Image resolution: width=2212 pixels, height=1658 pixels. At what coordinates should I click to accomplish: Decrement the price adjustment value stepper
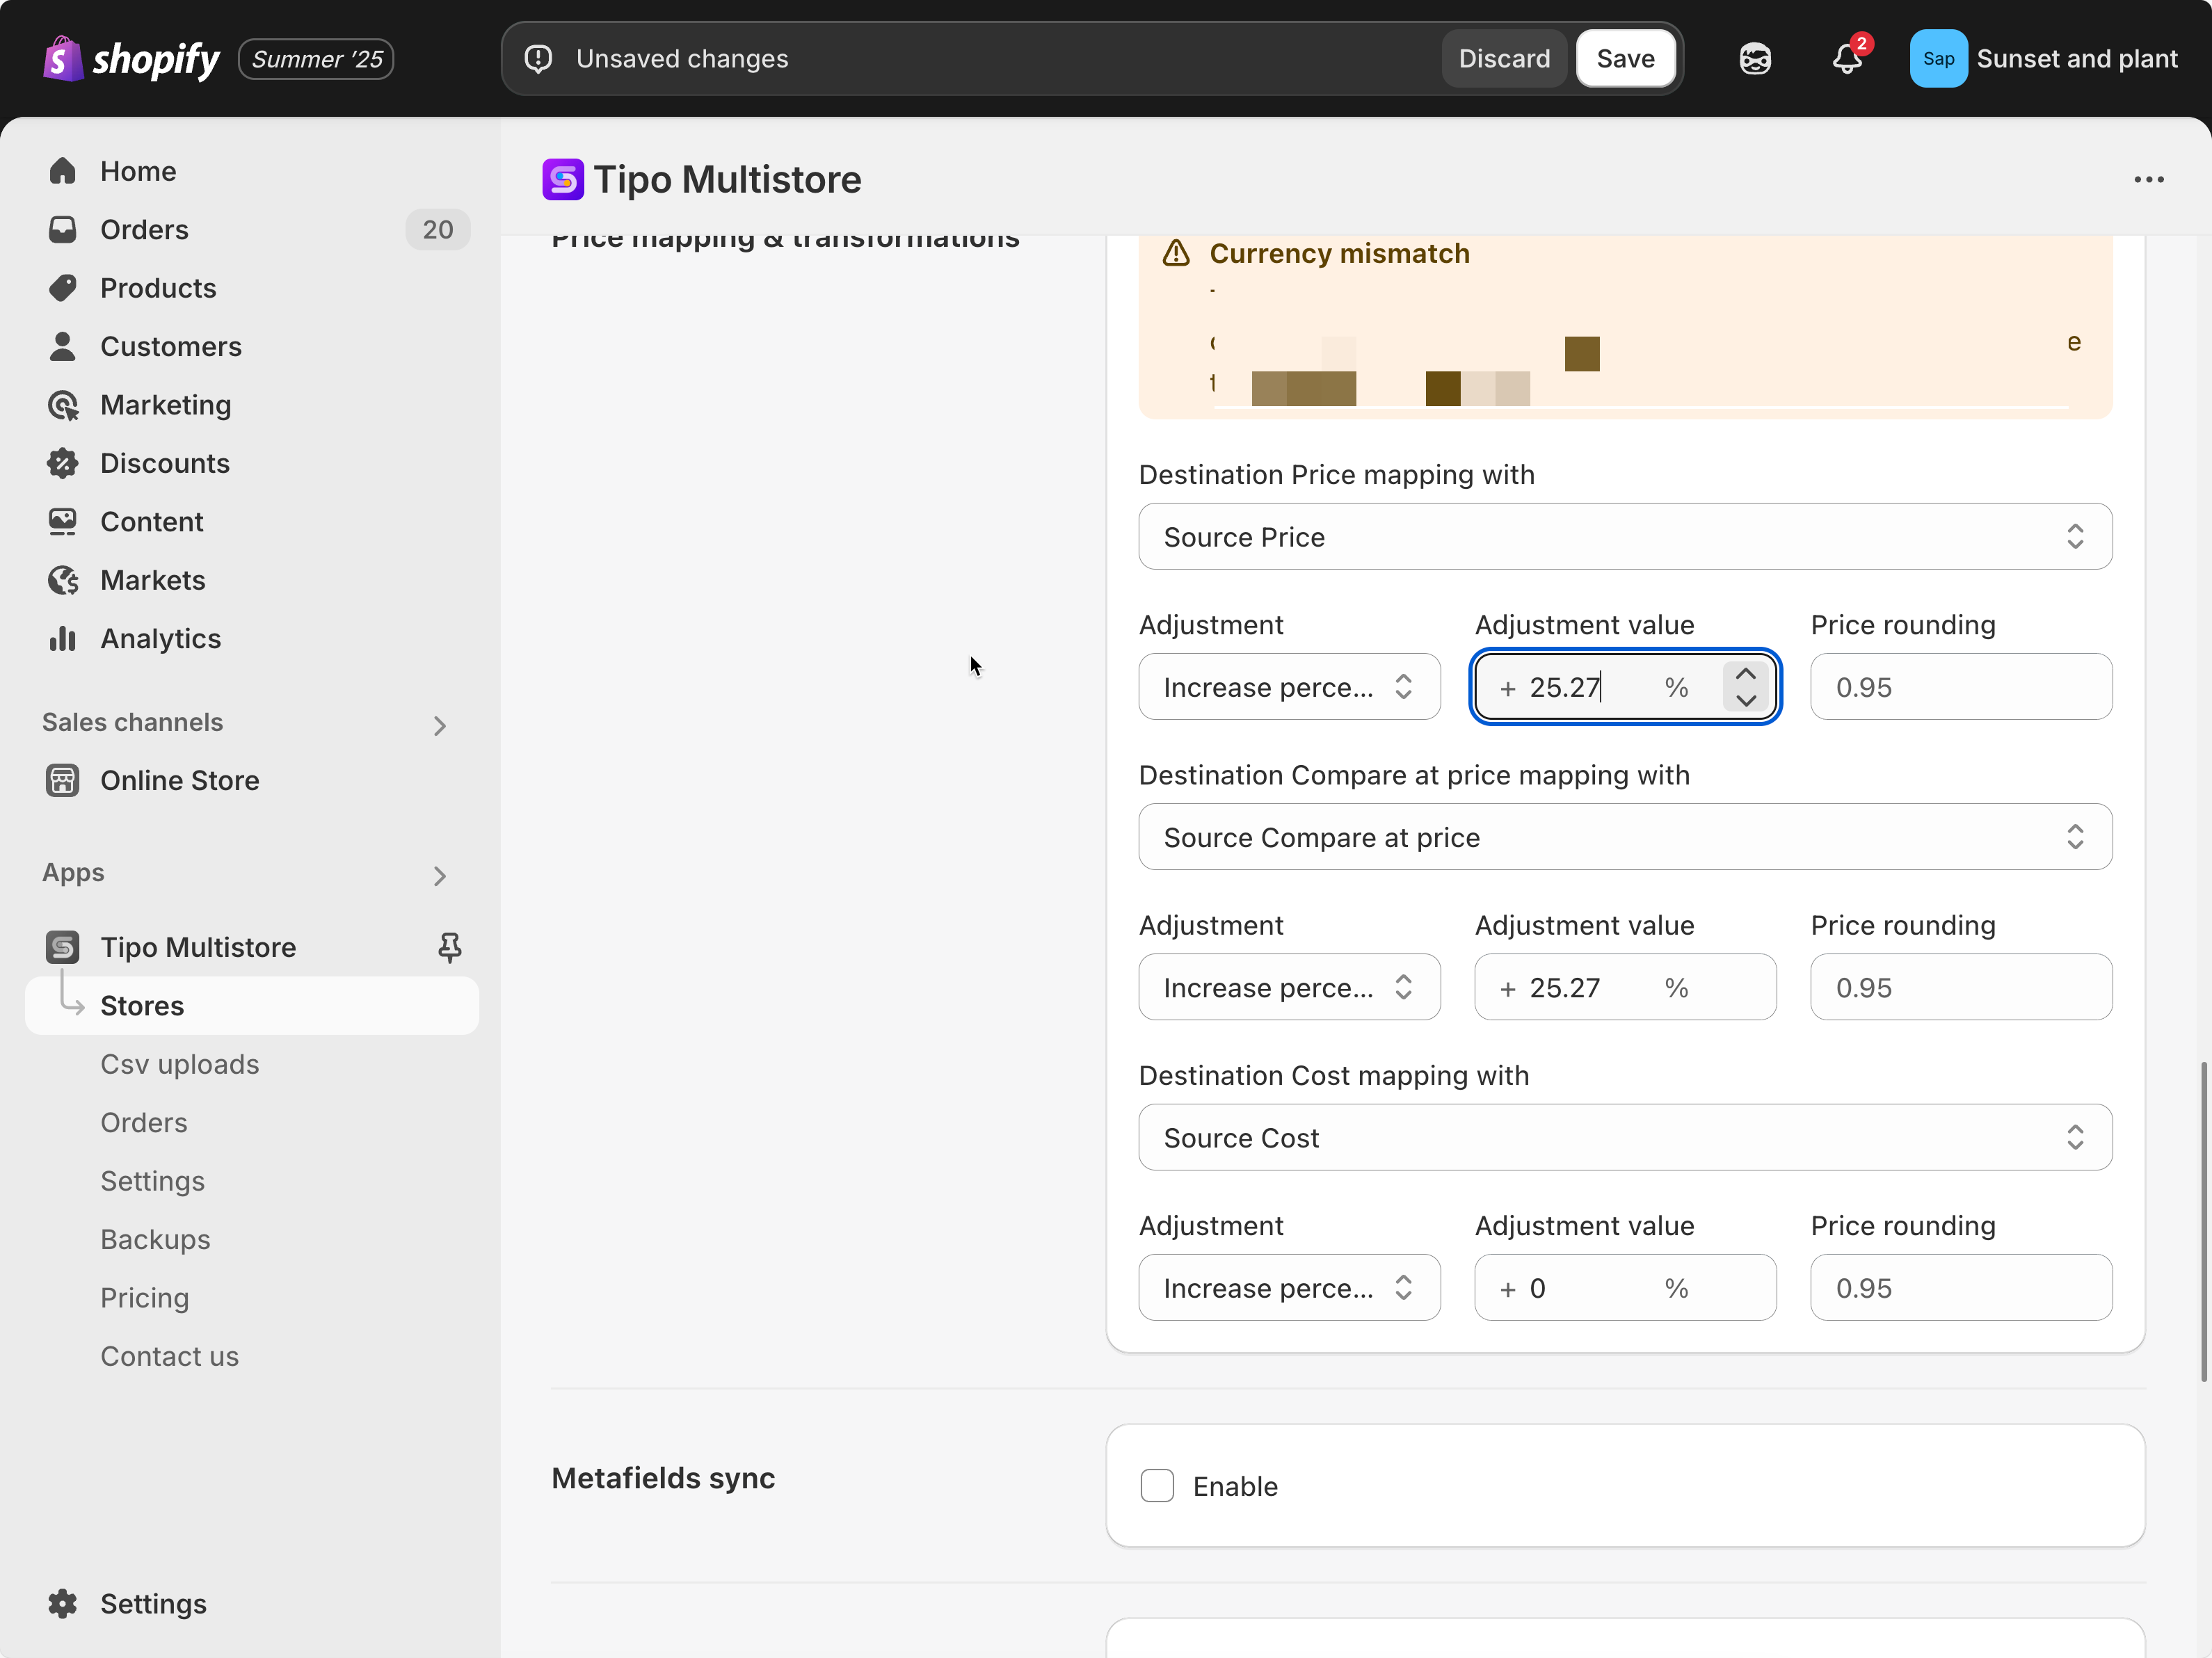coord(1746,700)
